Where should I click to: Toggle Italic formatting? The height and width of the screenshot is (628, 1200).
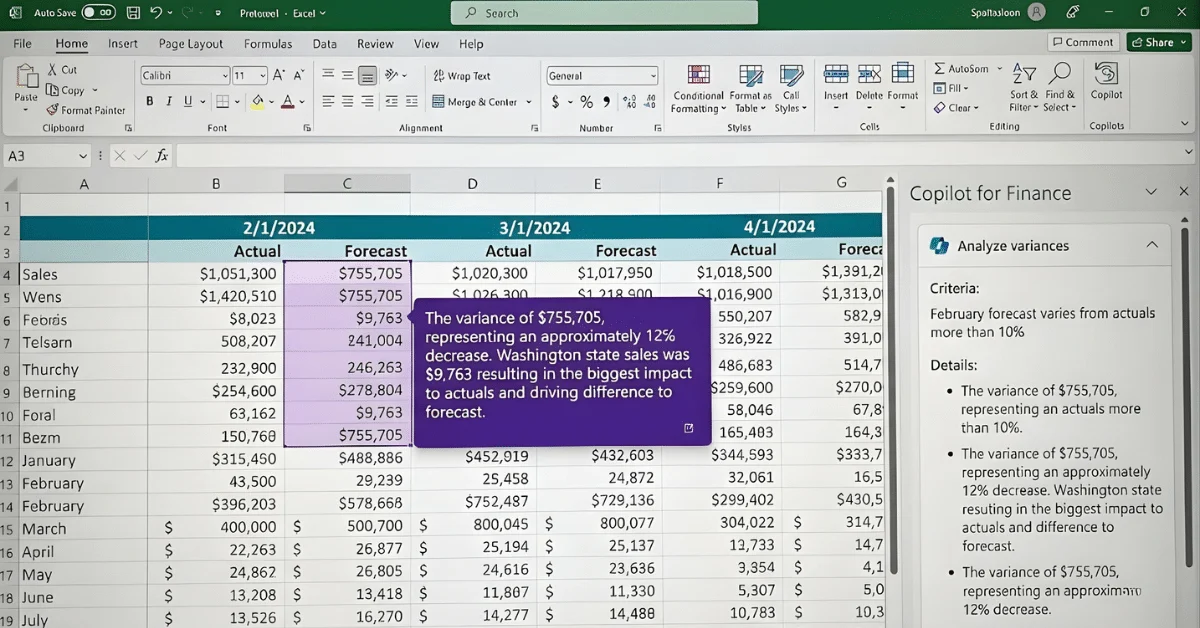click(169, 101)
